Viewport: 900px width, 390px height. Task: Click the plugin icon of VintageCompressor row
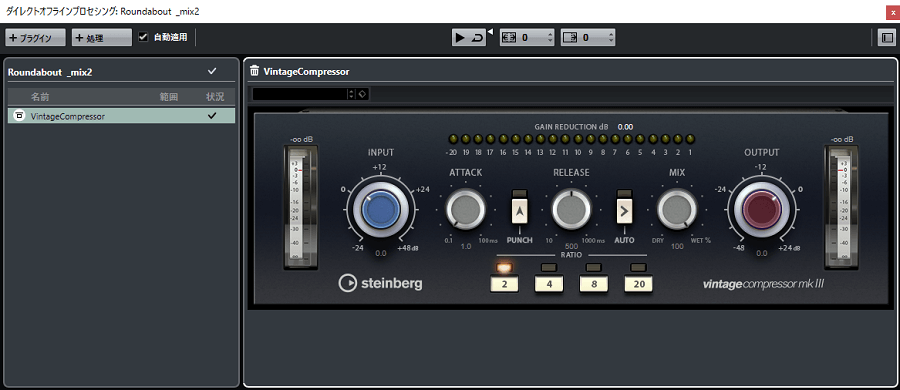tap(19, 116)
